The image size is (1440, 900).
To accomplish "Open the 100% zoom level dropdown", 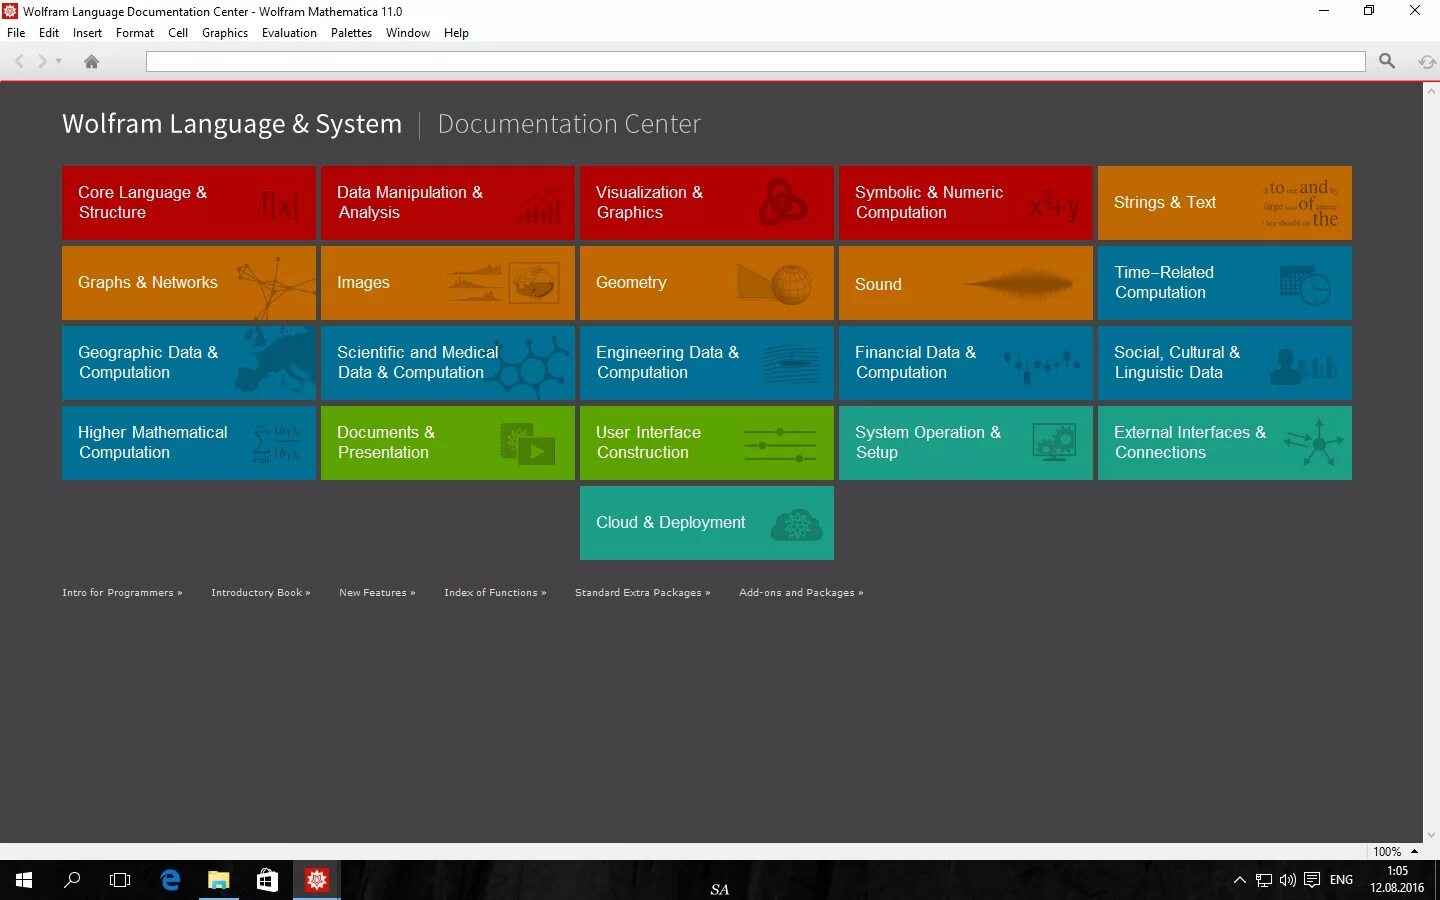I will [1396, 852].
